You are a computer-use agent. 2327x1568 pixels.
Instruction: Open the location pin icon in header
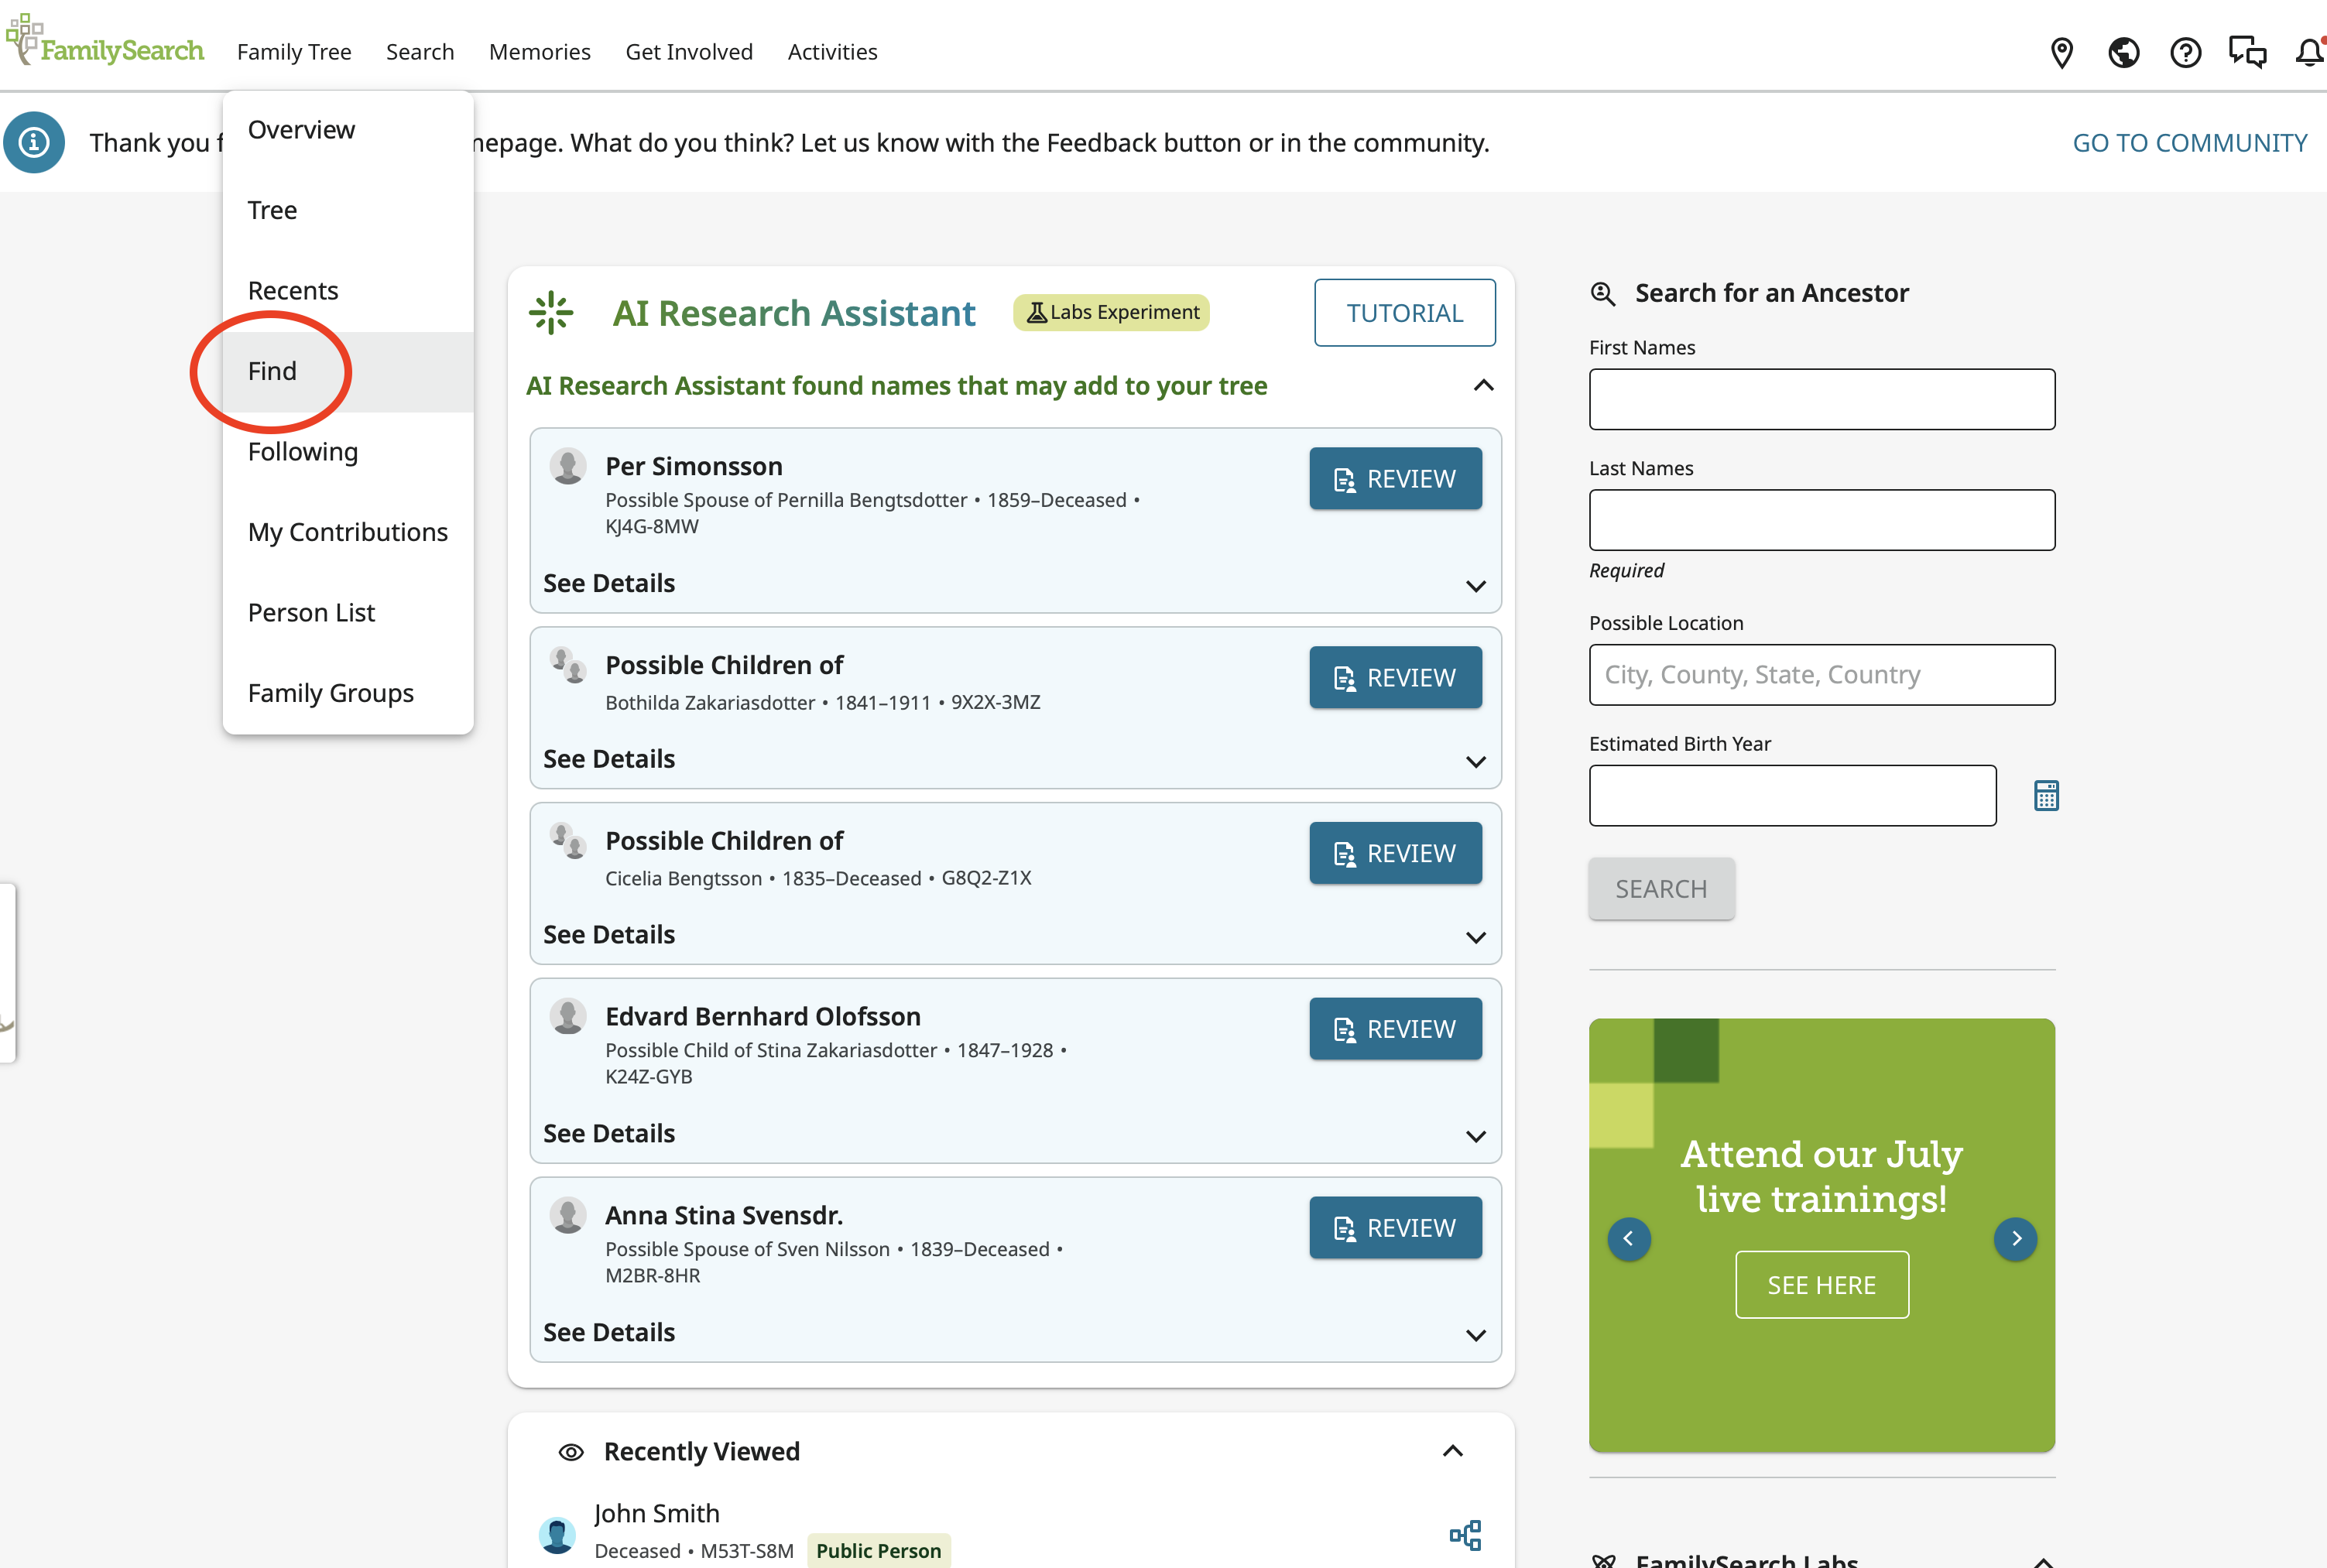[x=2061, y=52]
